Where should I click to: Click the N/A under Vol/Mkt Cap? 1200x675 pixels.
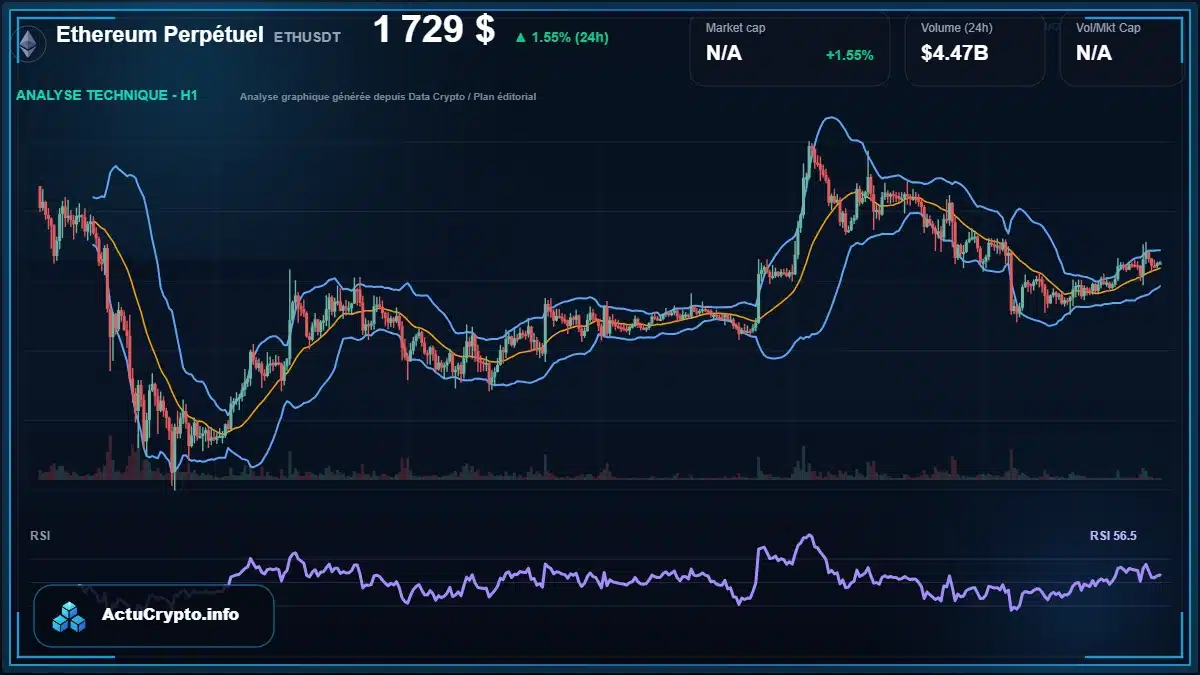tap(1094, 53)
